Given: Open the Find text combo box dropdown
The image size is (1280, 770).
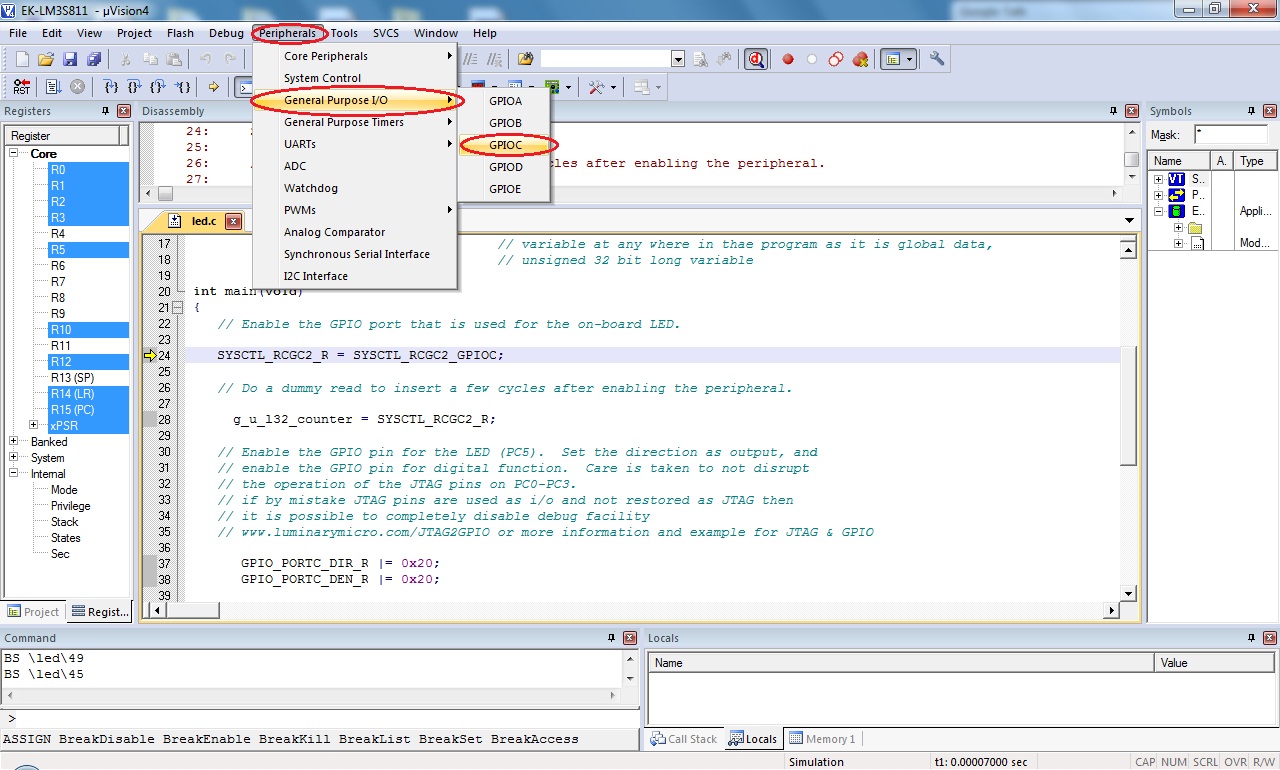Looking at the screenshot, I should click(678, 59).
